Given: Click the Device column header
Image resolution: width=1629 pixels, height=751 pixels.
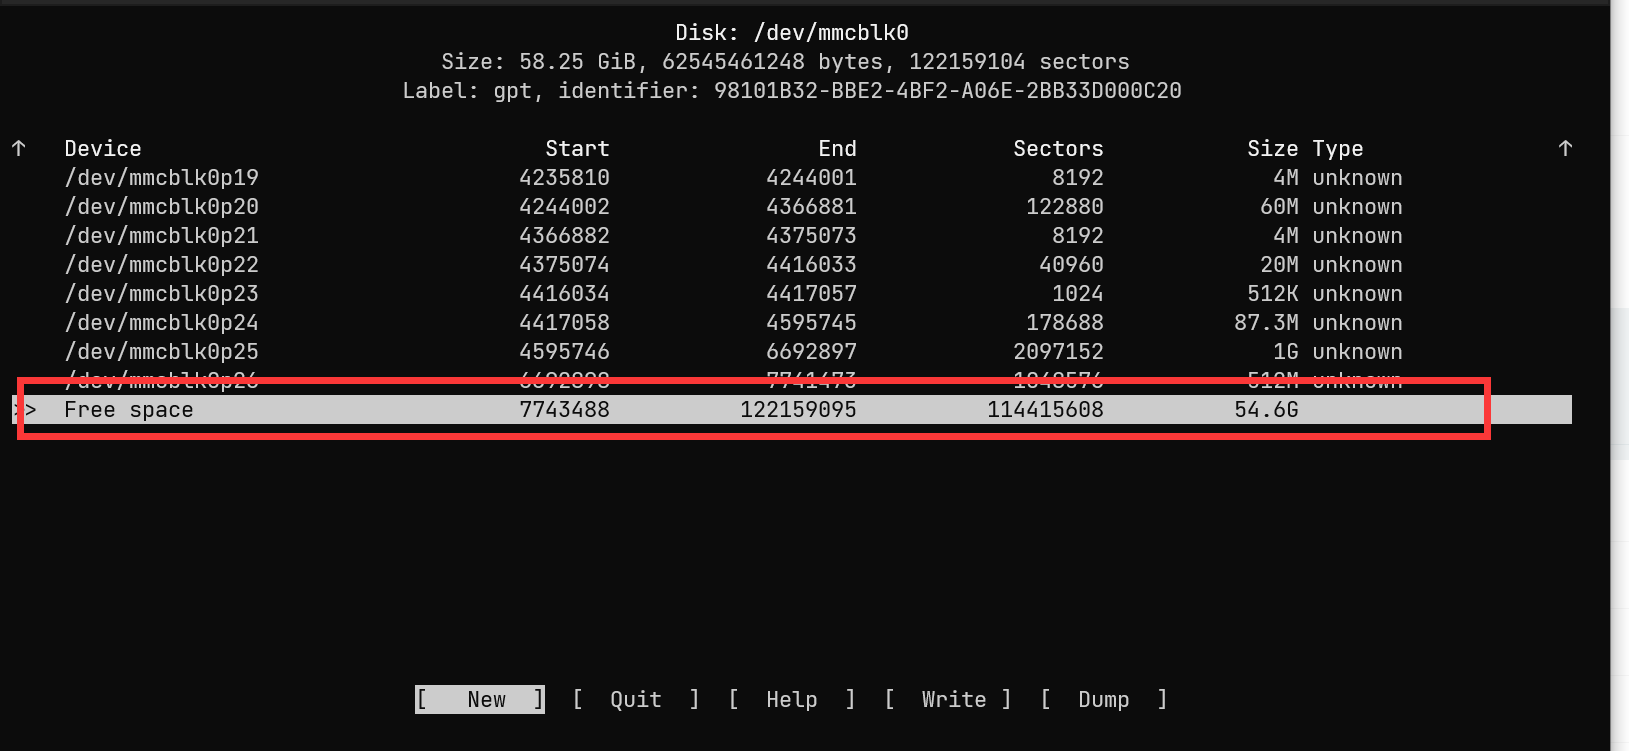Looking at the screenshot, I should tap(103, 149).
